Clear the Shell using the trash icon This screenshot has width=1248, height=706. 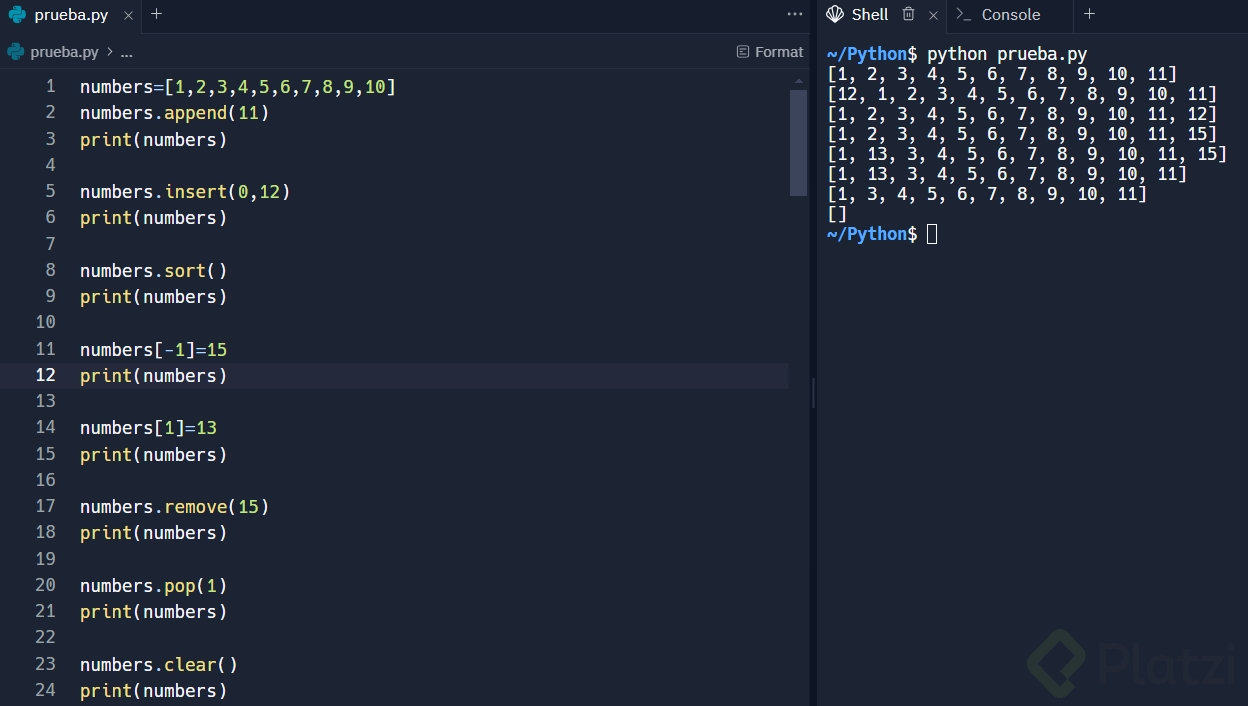[908, 14]
